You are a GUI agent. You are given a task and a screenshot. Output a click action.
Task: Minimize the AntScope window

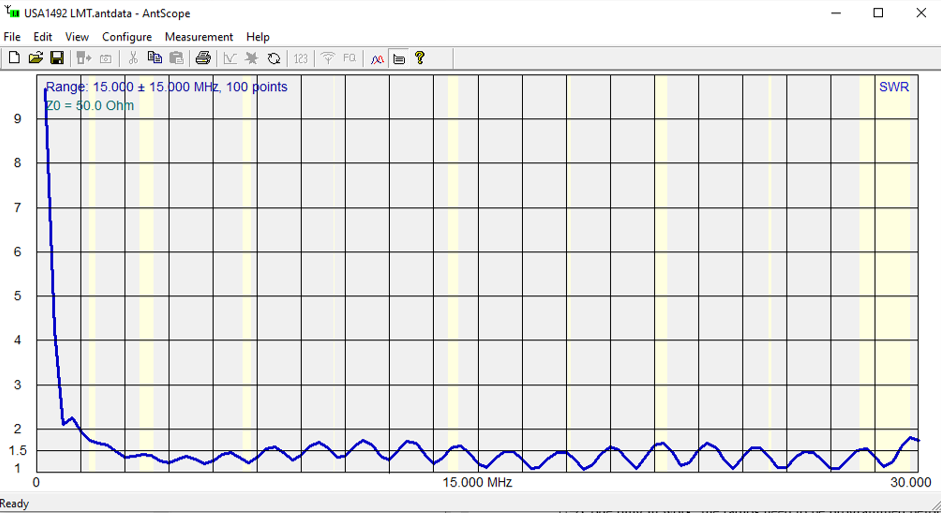(x=836, y=13)
